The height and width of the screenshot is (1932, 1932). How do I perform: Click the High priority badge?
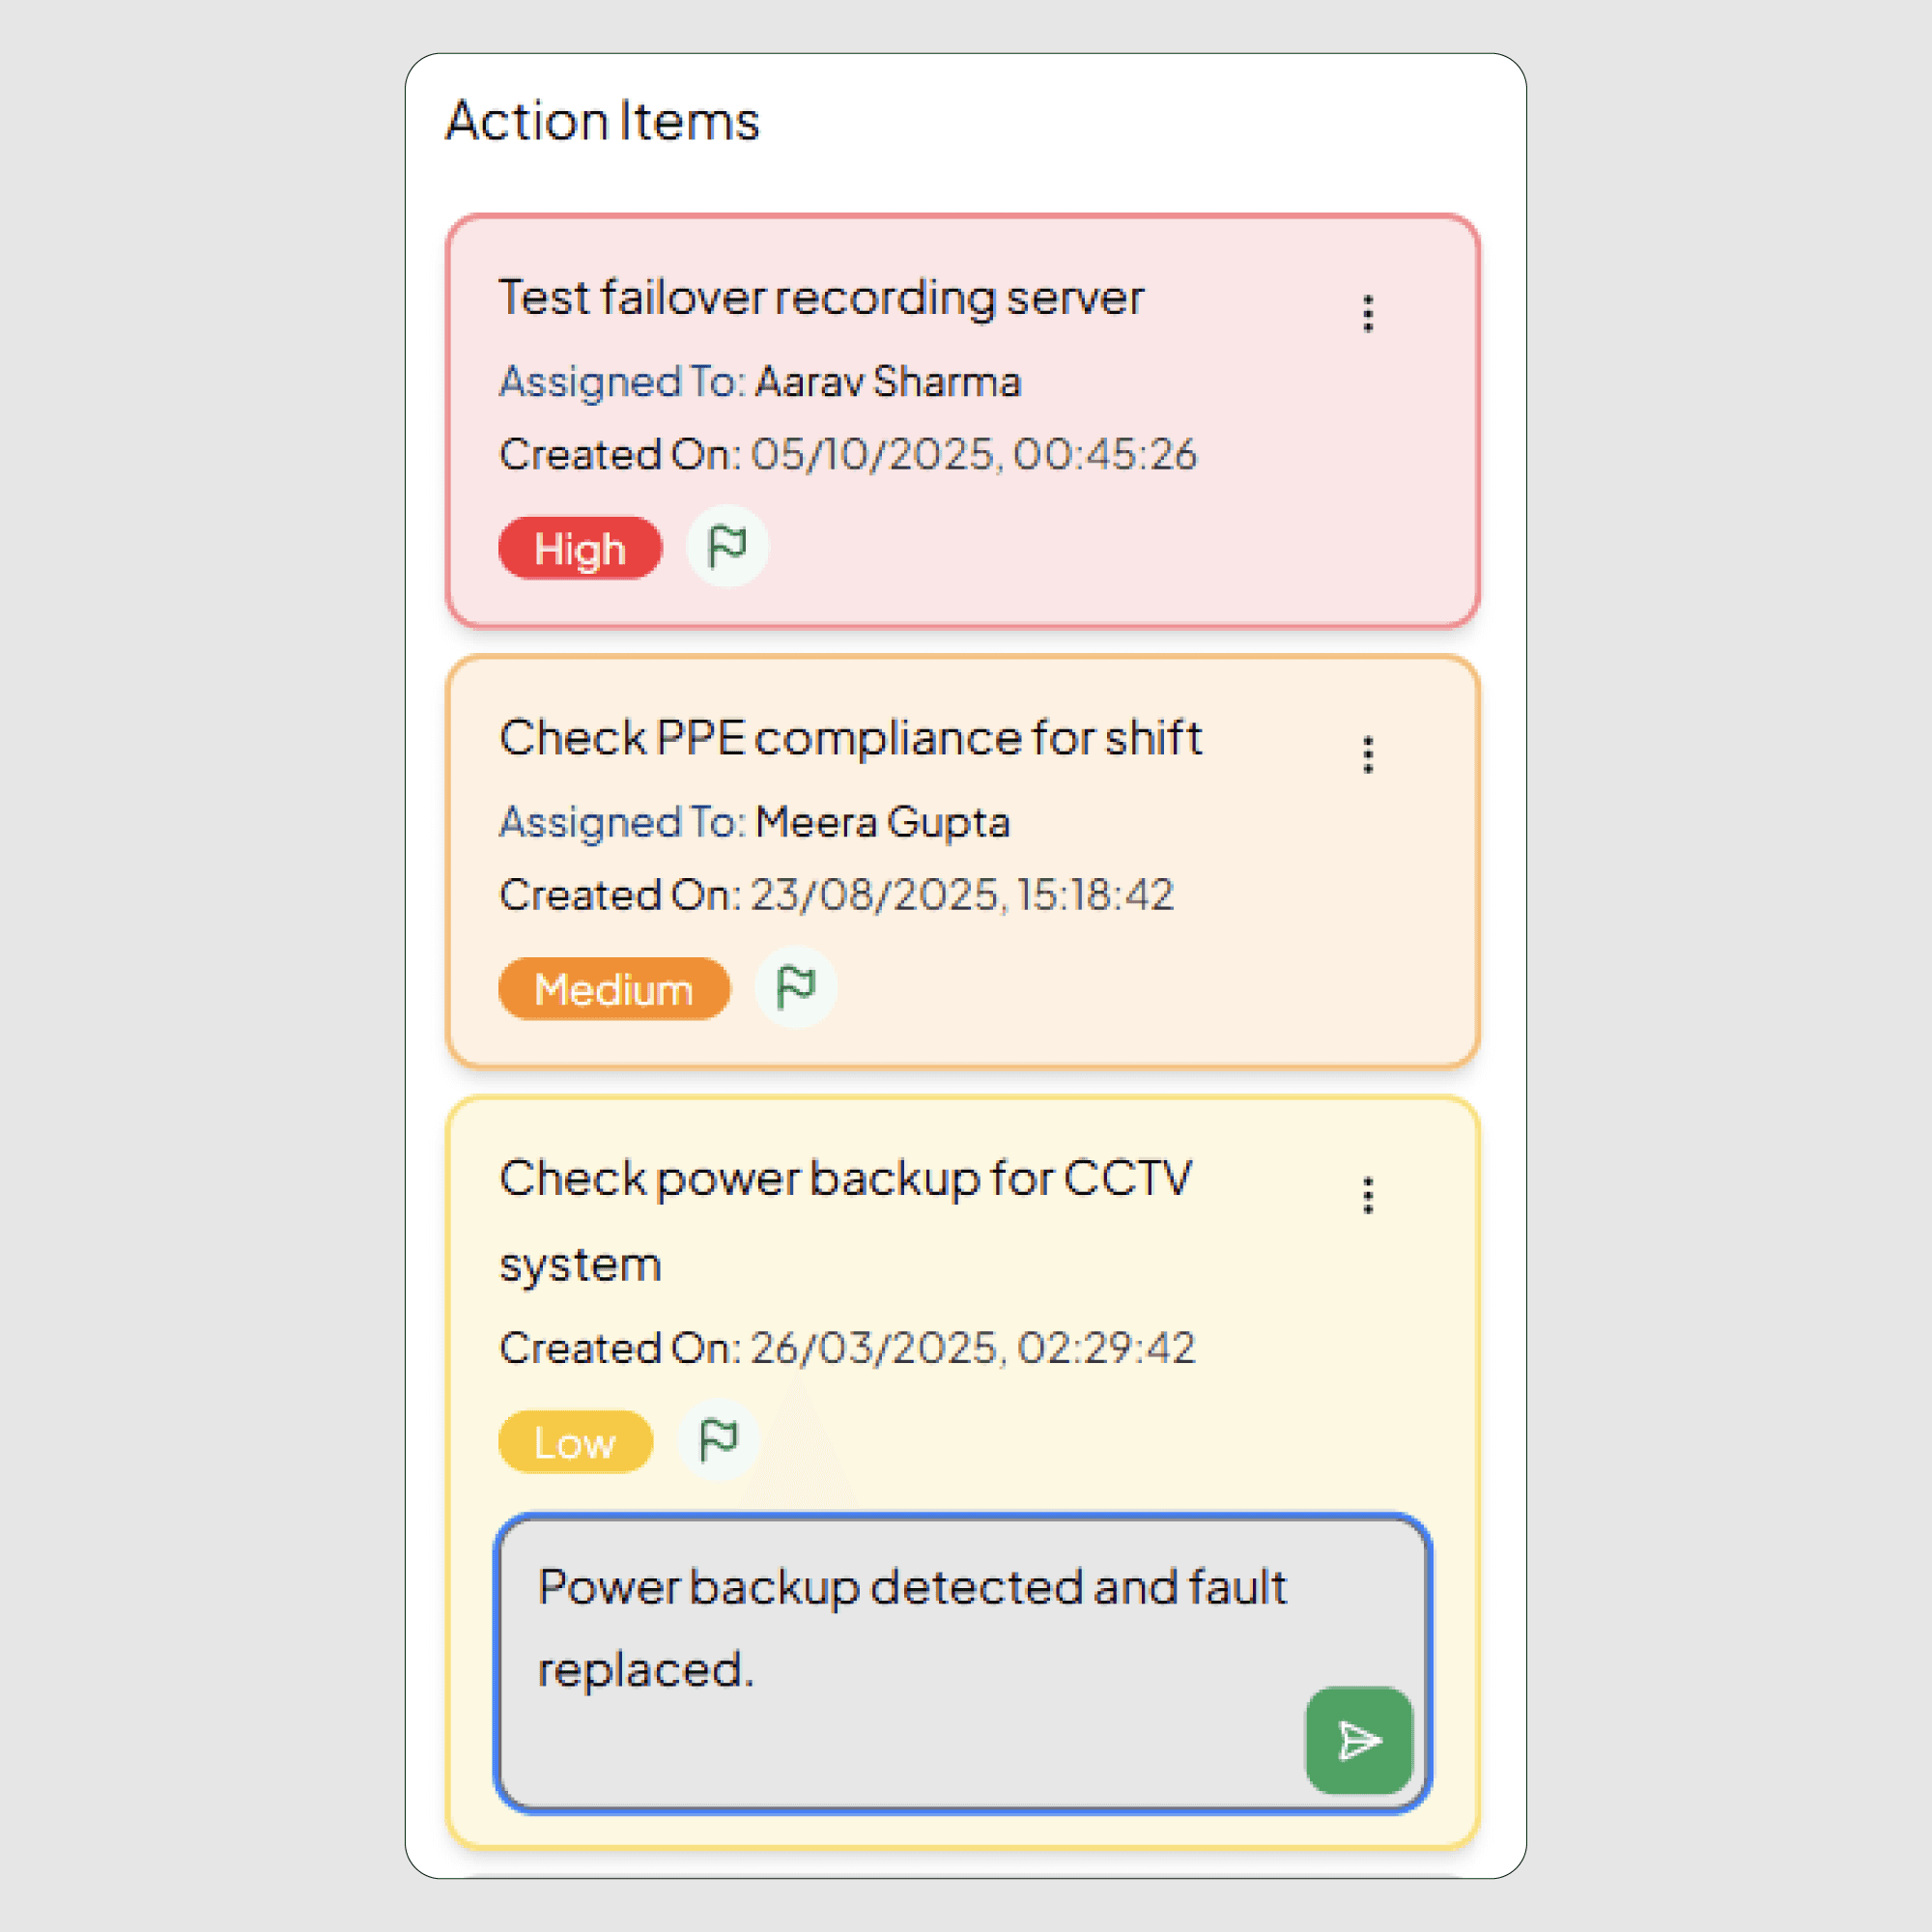[580, 548]
